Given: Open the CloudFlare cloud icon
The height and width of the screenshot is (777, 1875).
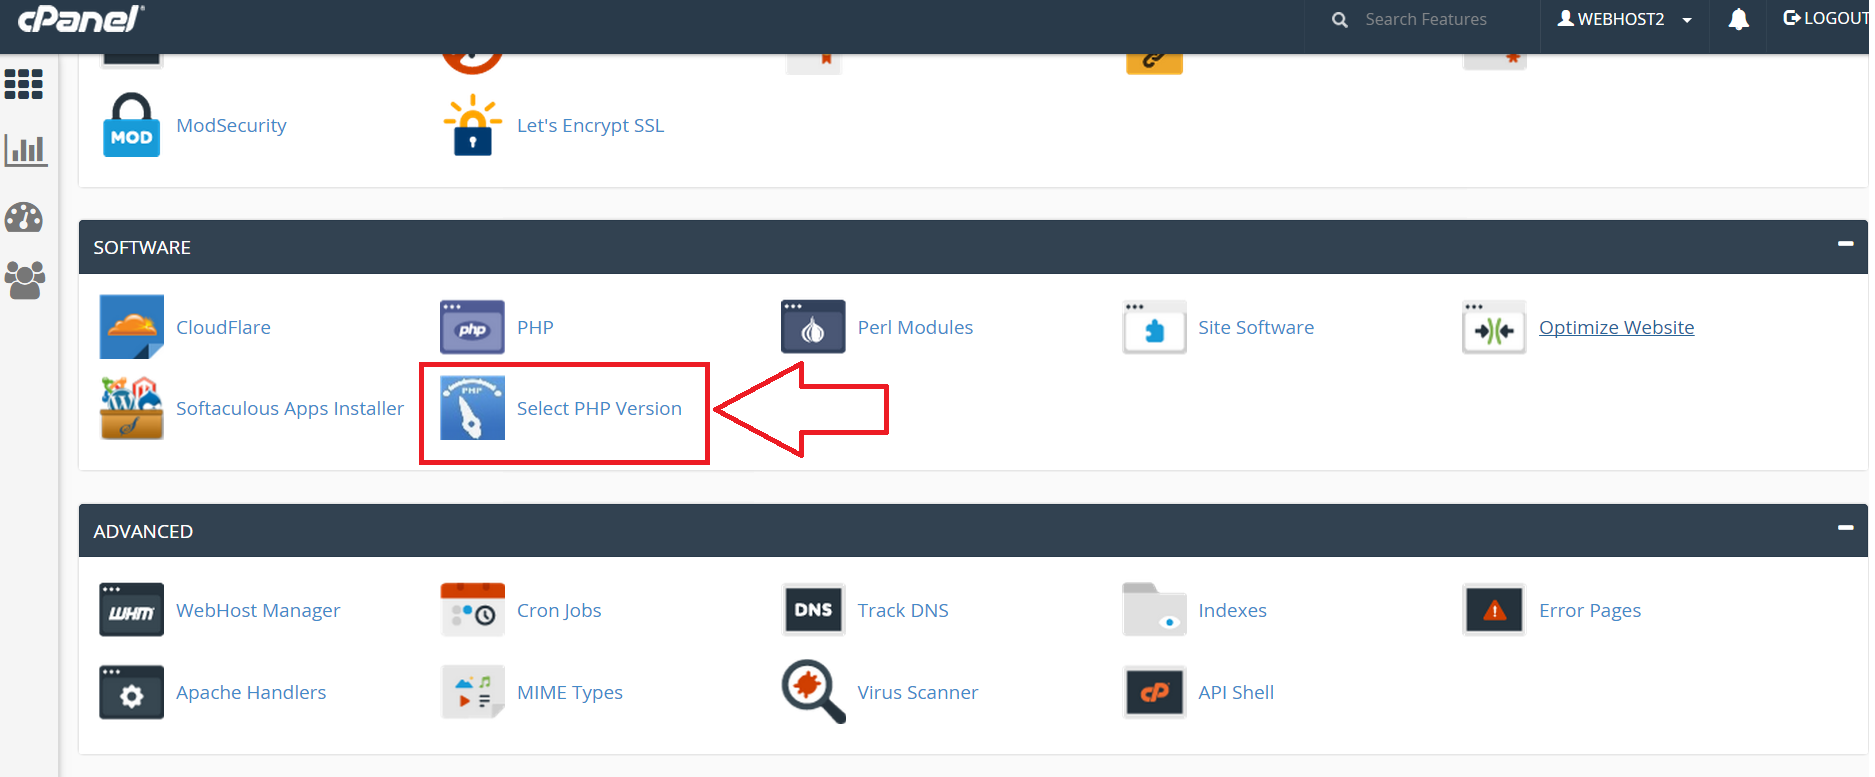Looking at the screenshot, I should [x=131, y=327].
